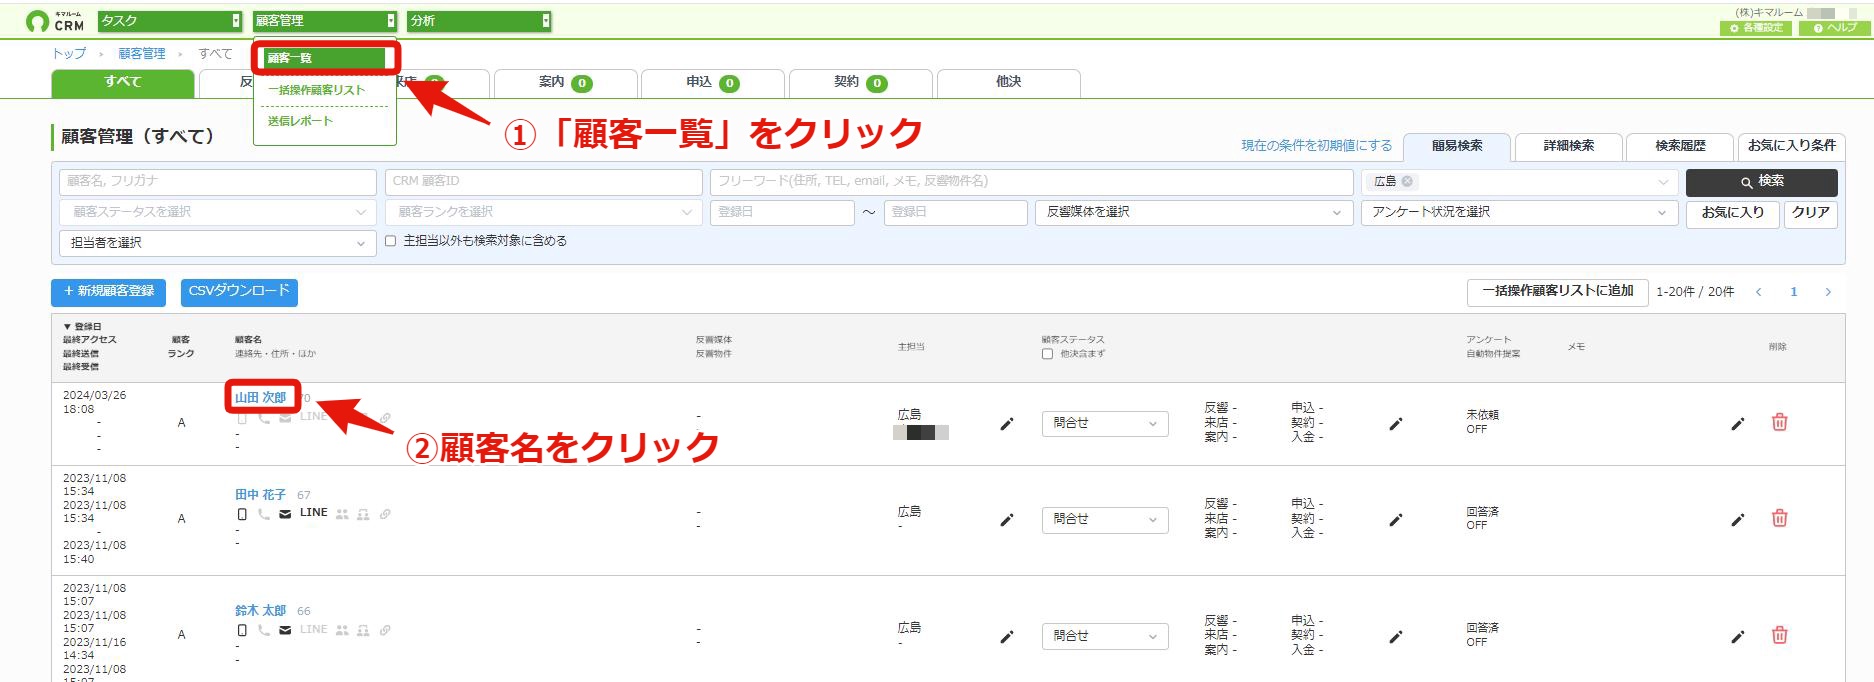Enable 主担当以外も検索対象に含める checkbox
This screenshot has width=1874, height=682.
[391, 241]
